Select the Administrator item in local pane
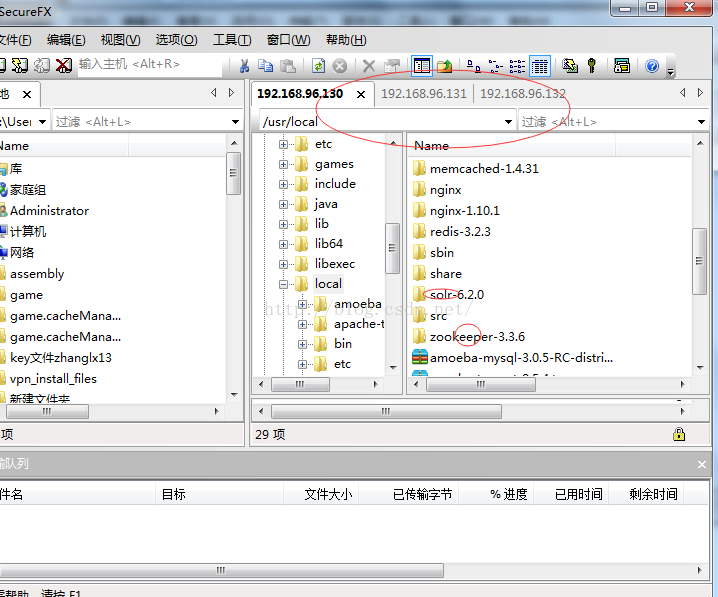Image resolution: width=718 pixels, height=597 pixels. 49,211
